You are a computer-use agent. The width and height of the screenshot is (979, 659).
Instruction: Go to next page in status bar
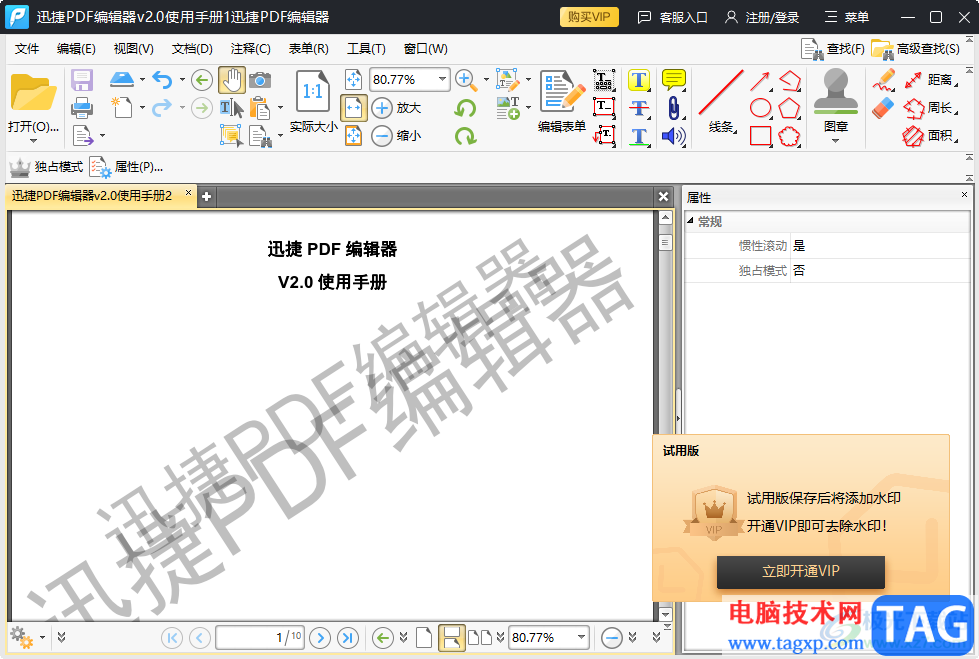tap(320, 638)
